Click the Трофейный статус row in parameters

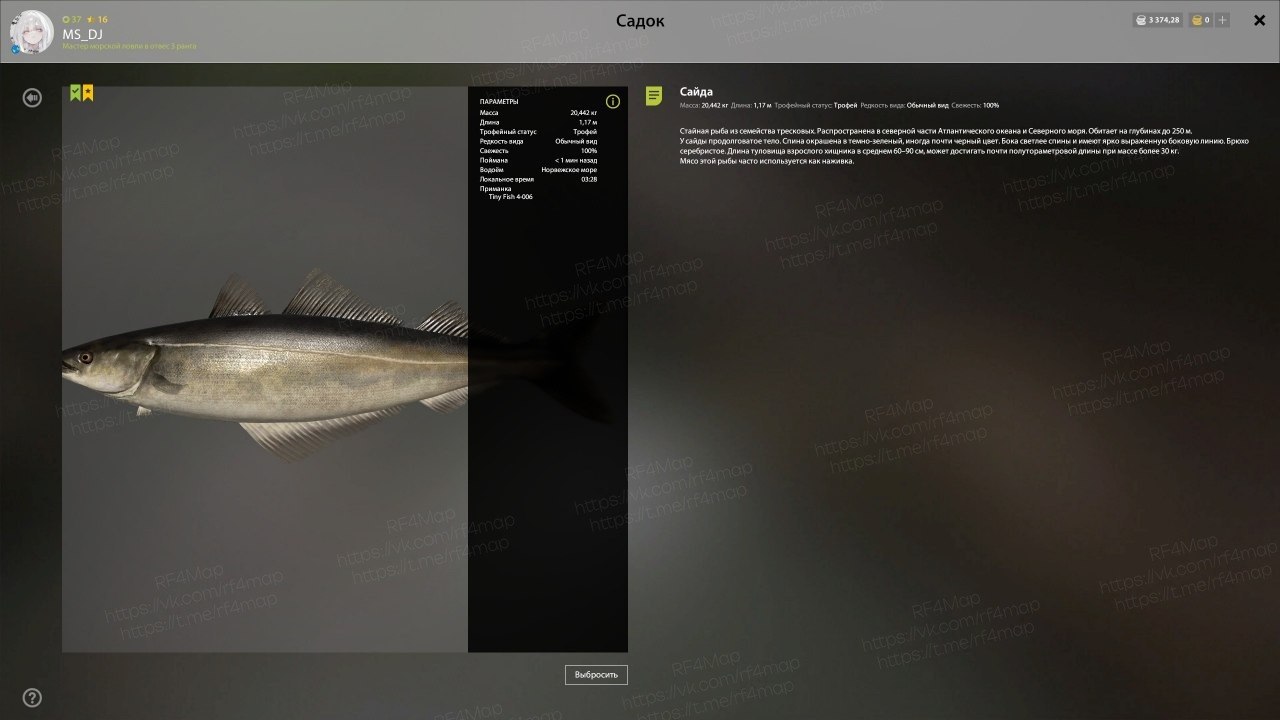(x=538, y=132)
